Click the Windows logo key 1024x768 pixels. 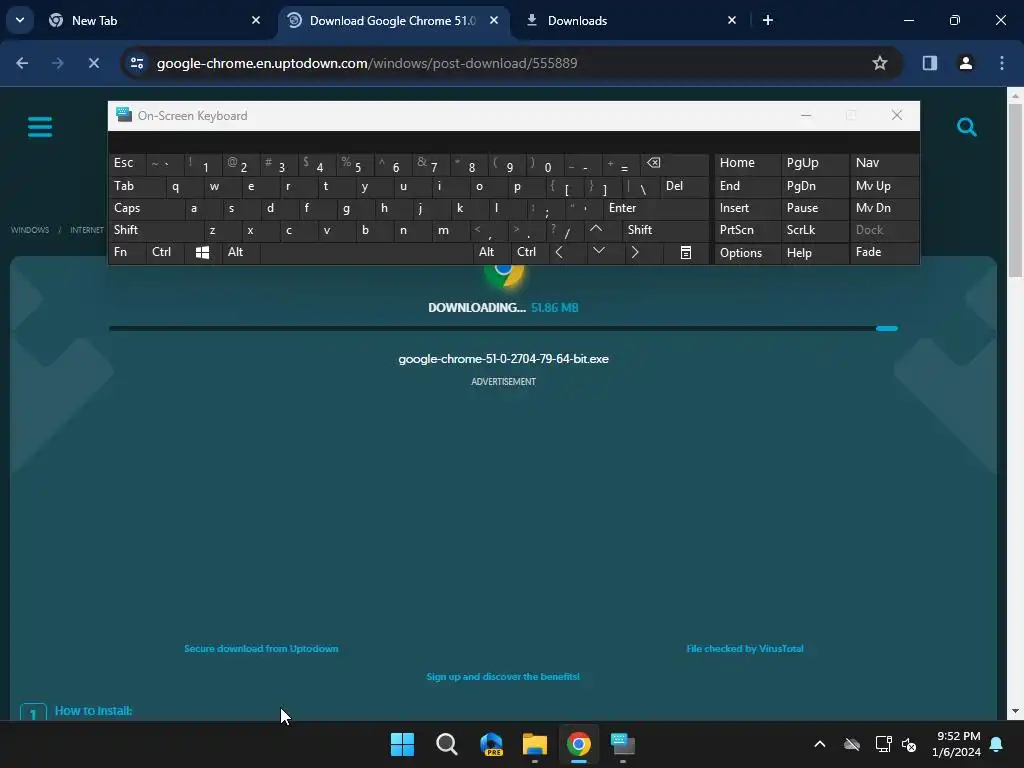pyautogui.click(x=202, y=252)
